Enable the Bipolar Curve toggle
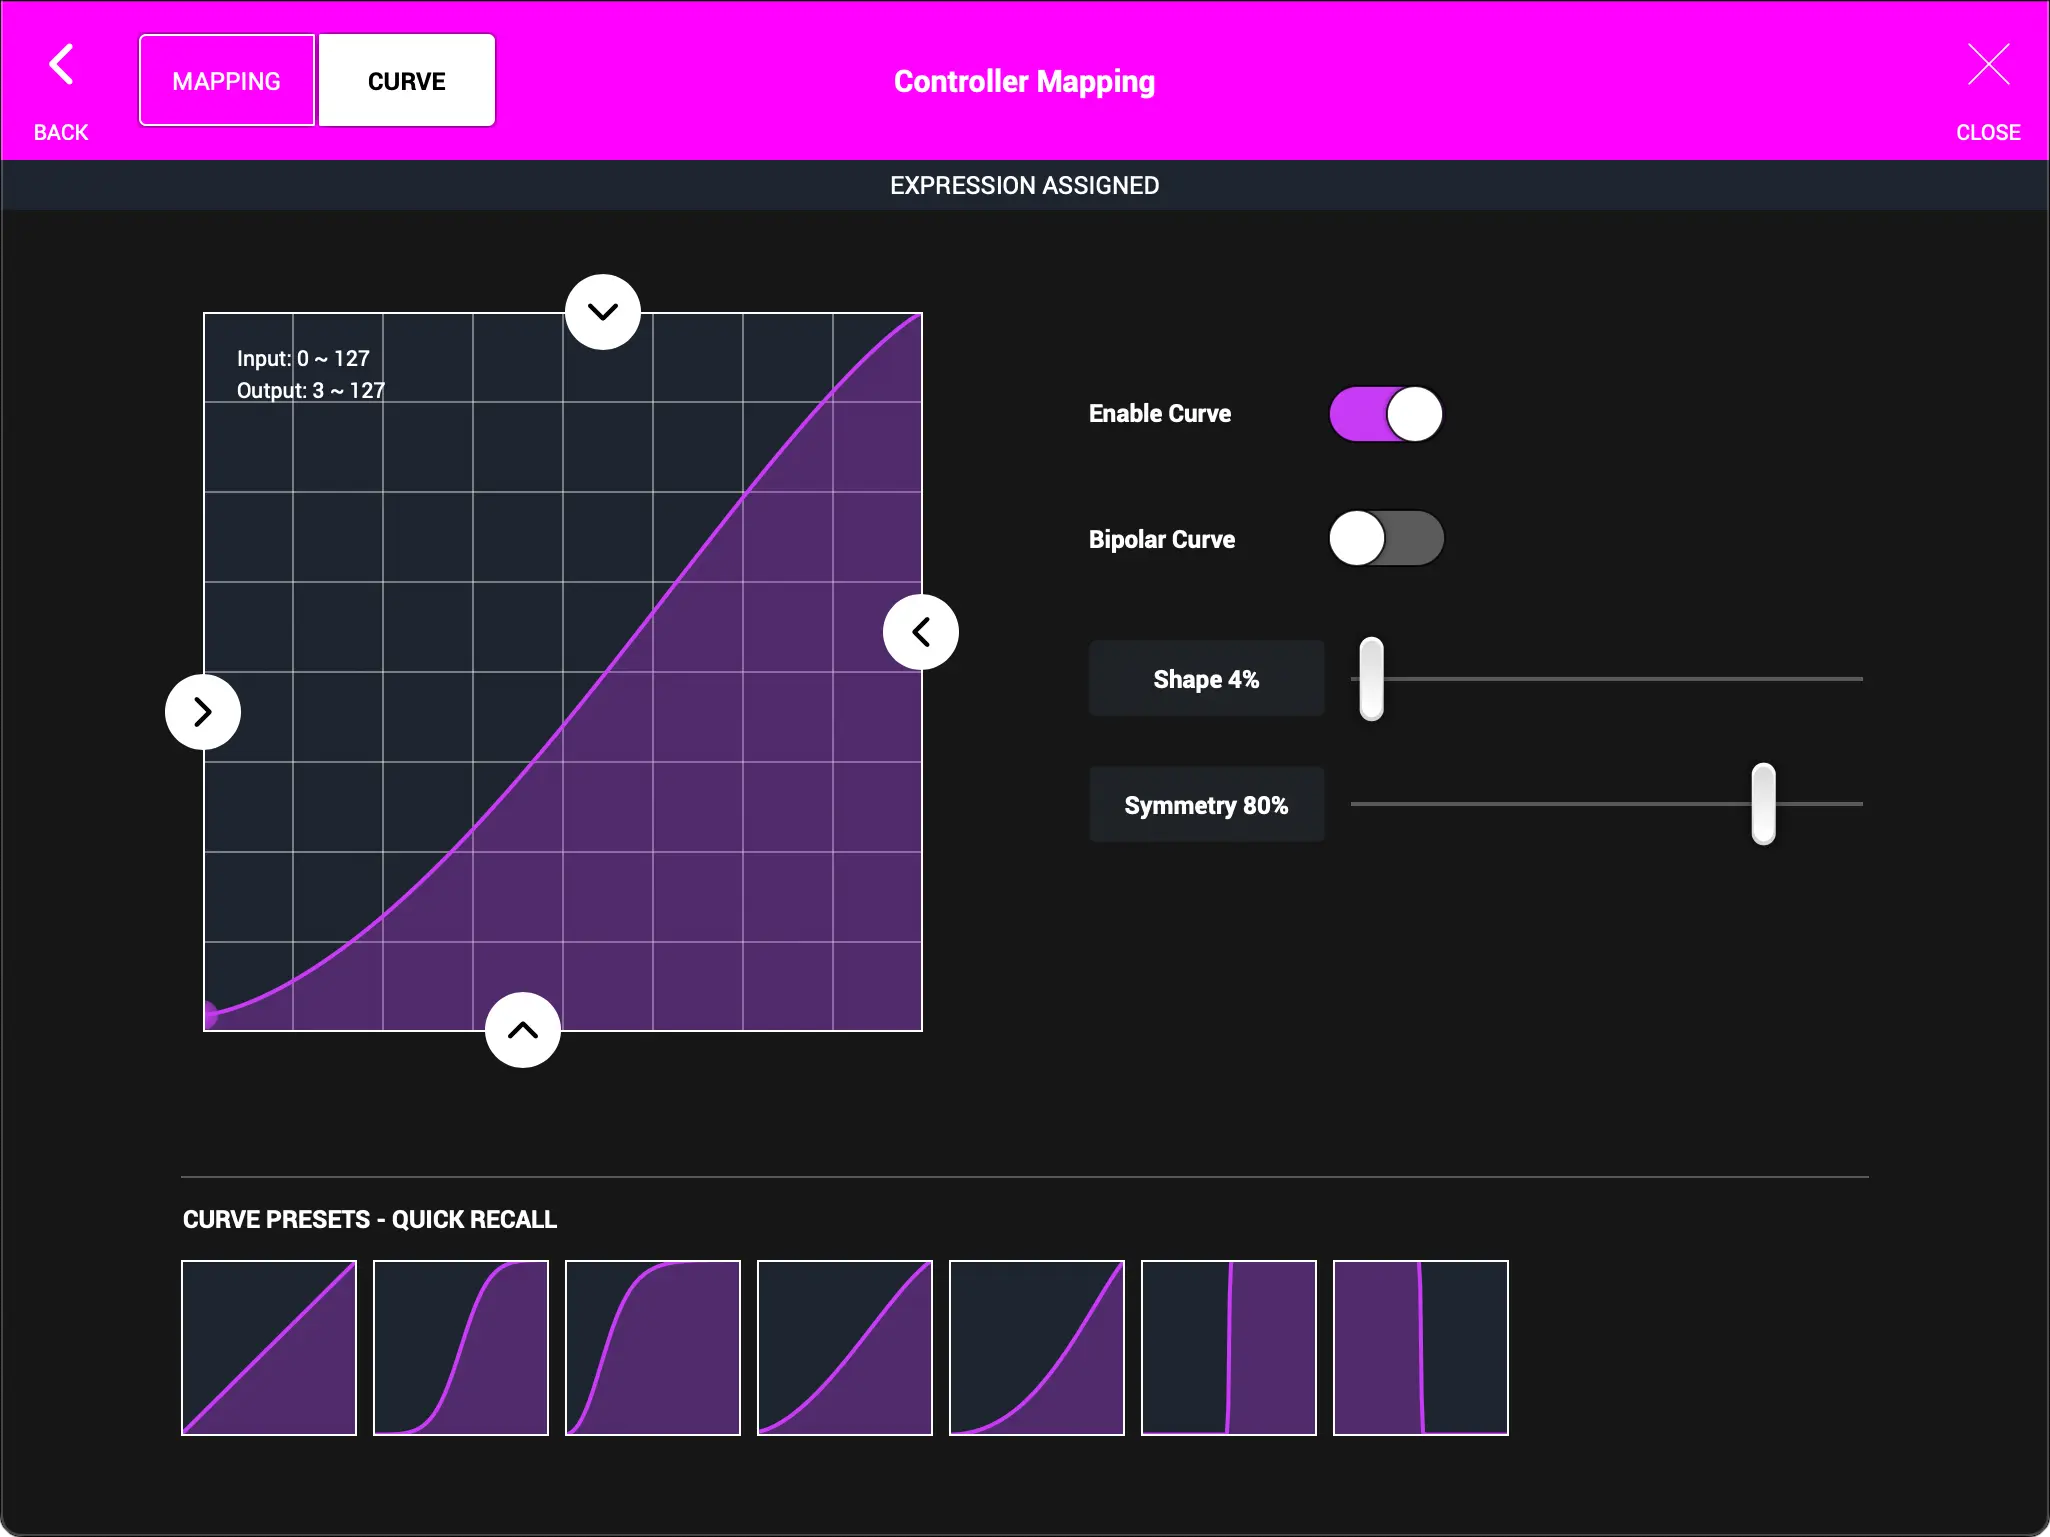 [x=1385, y=538]
